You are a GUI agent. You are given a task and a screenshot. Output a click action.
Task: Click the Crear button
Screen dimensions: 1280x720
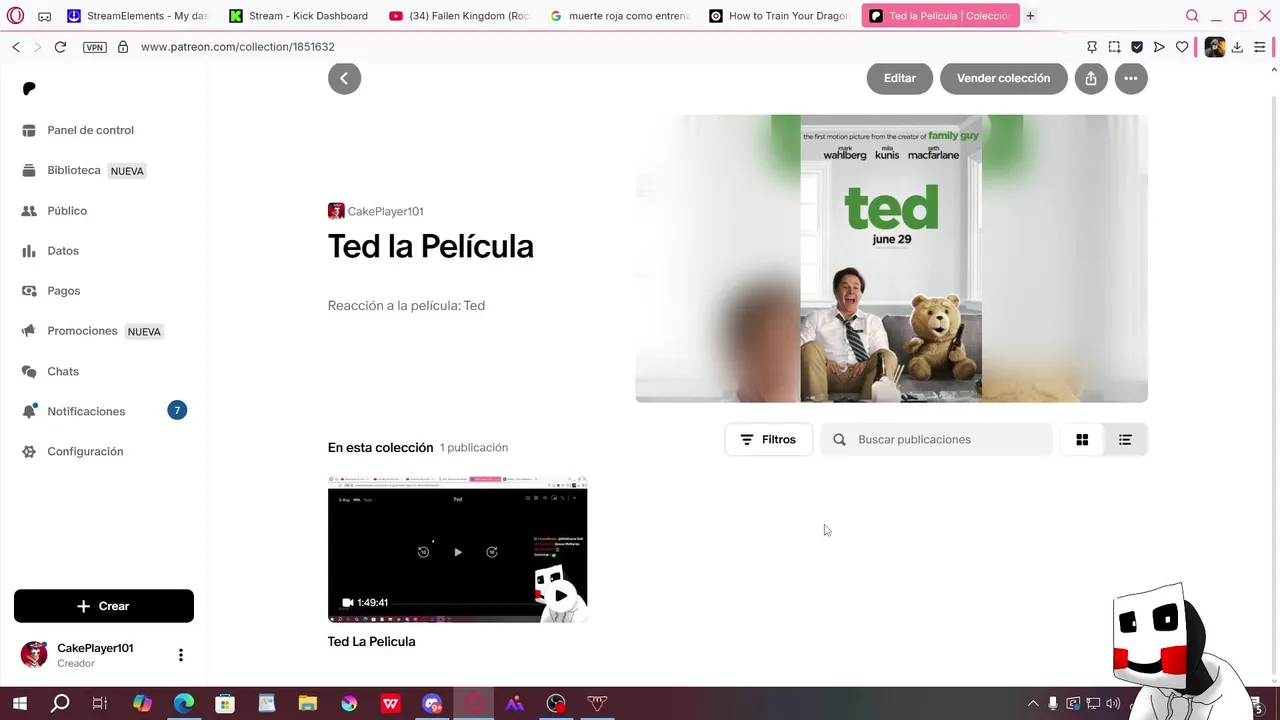(x=104, y=606)
